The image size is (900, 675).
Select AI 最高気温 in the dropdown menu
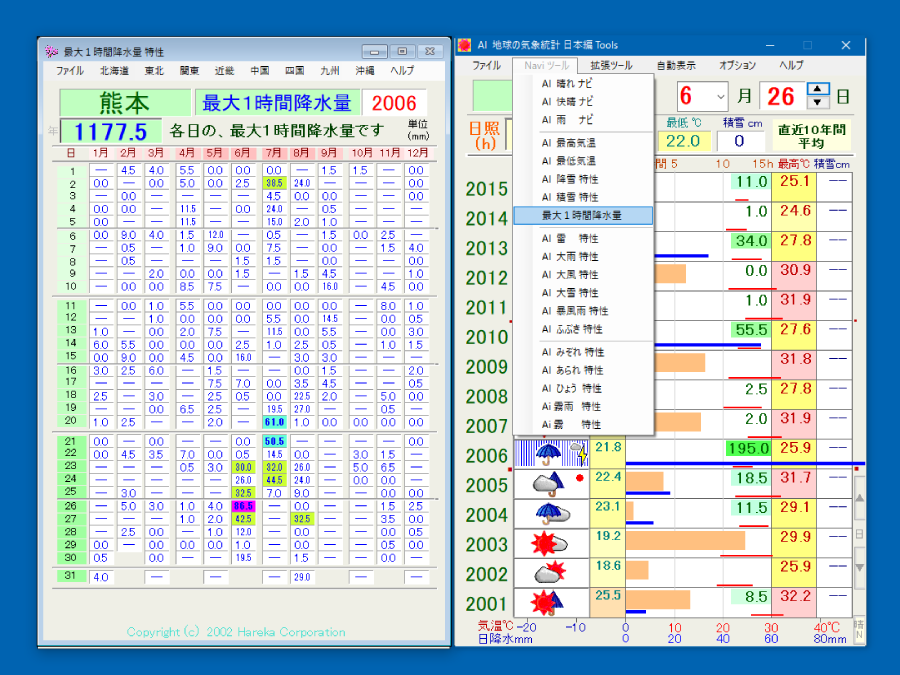[x=570, y=143]
